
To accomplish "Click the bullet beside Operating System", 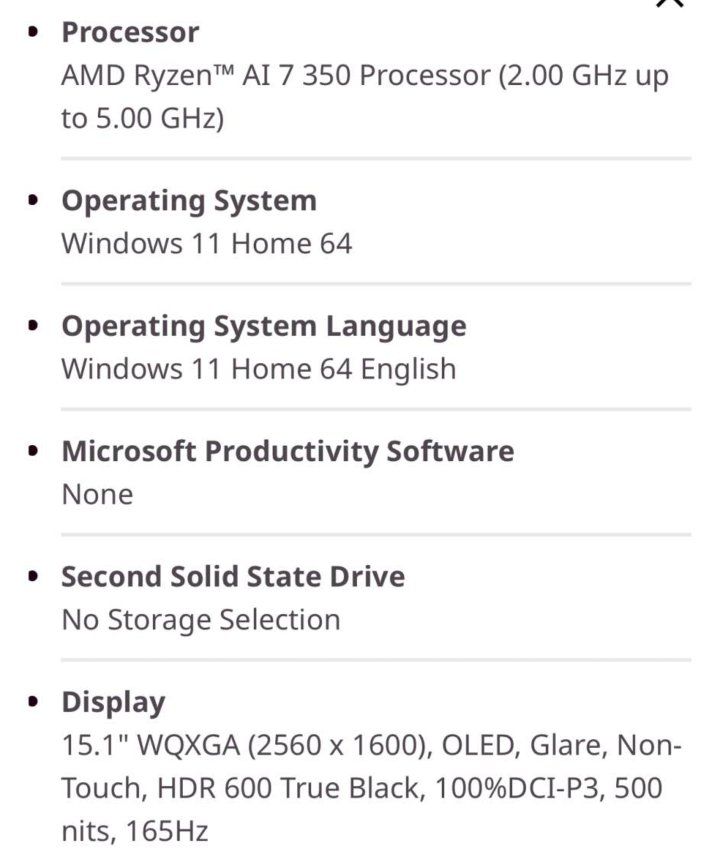I will tap(35, 200).
